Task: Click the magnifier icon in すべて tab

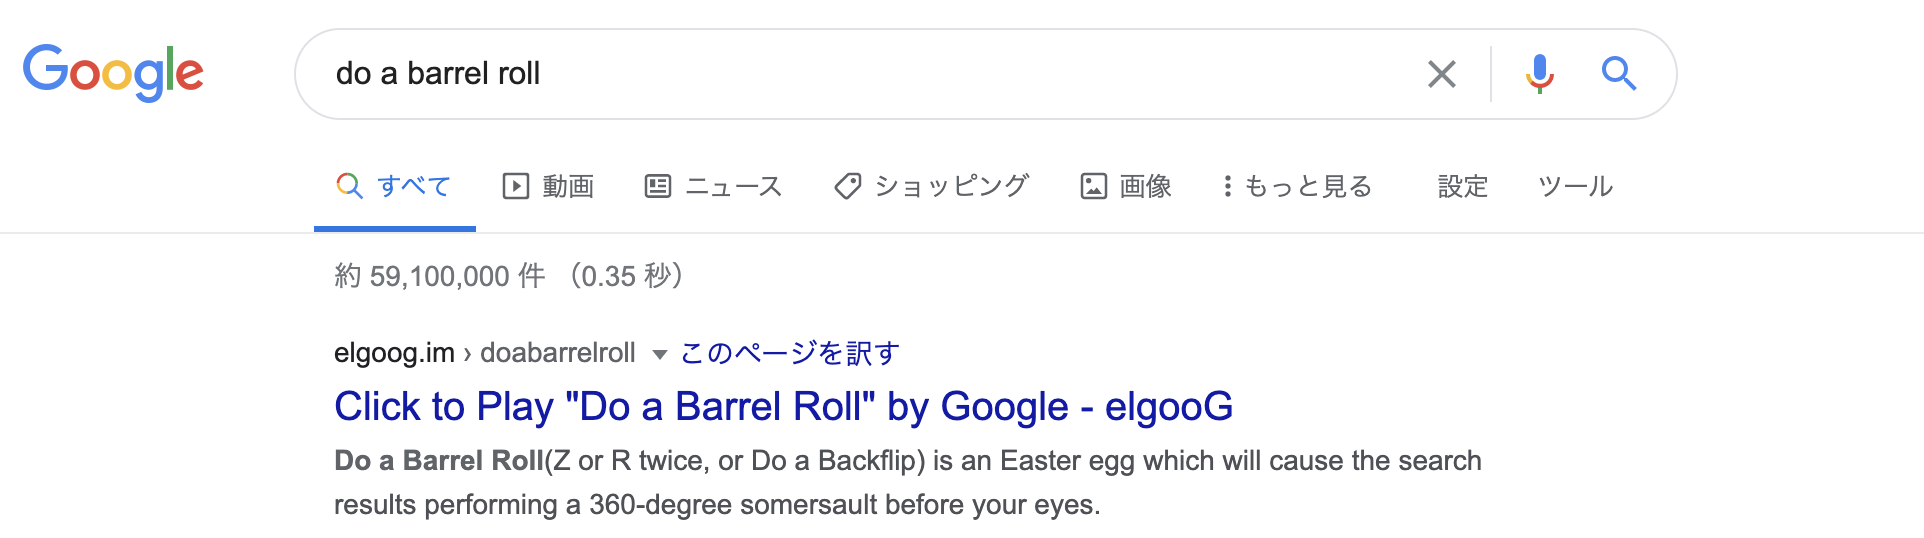Action: (349, 186)
